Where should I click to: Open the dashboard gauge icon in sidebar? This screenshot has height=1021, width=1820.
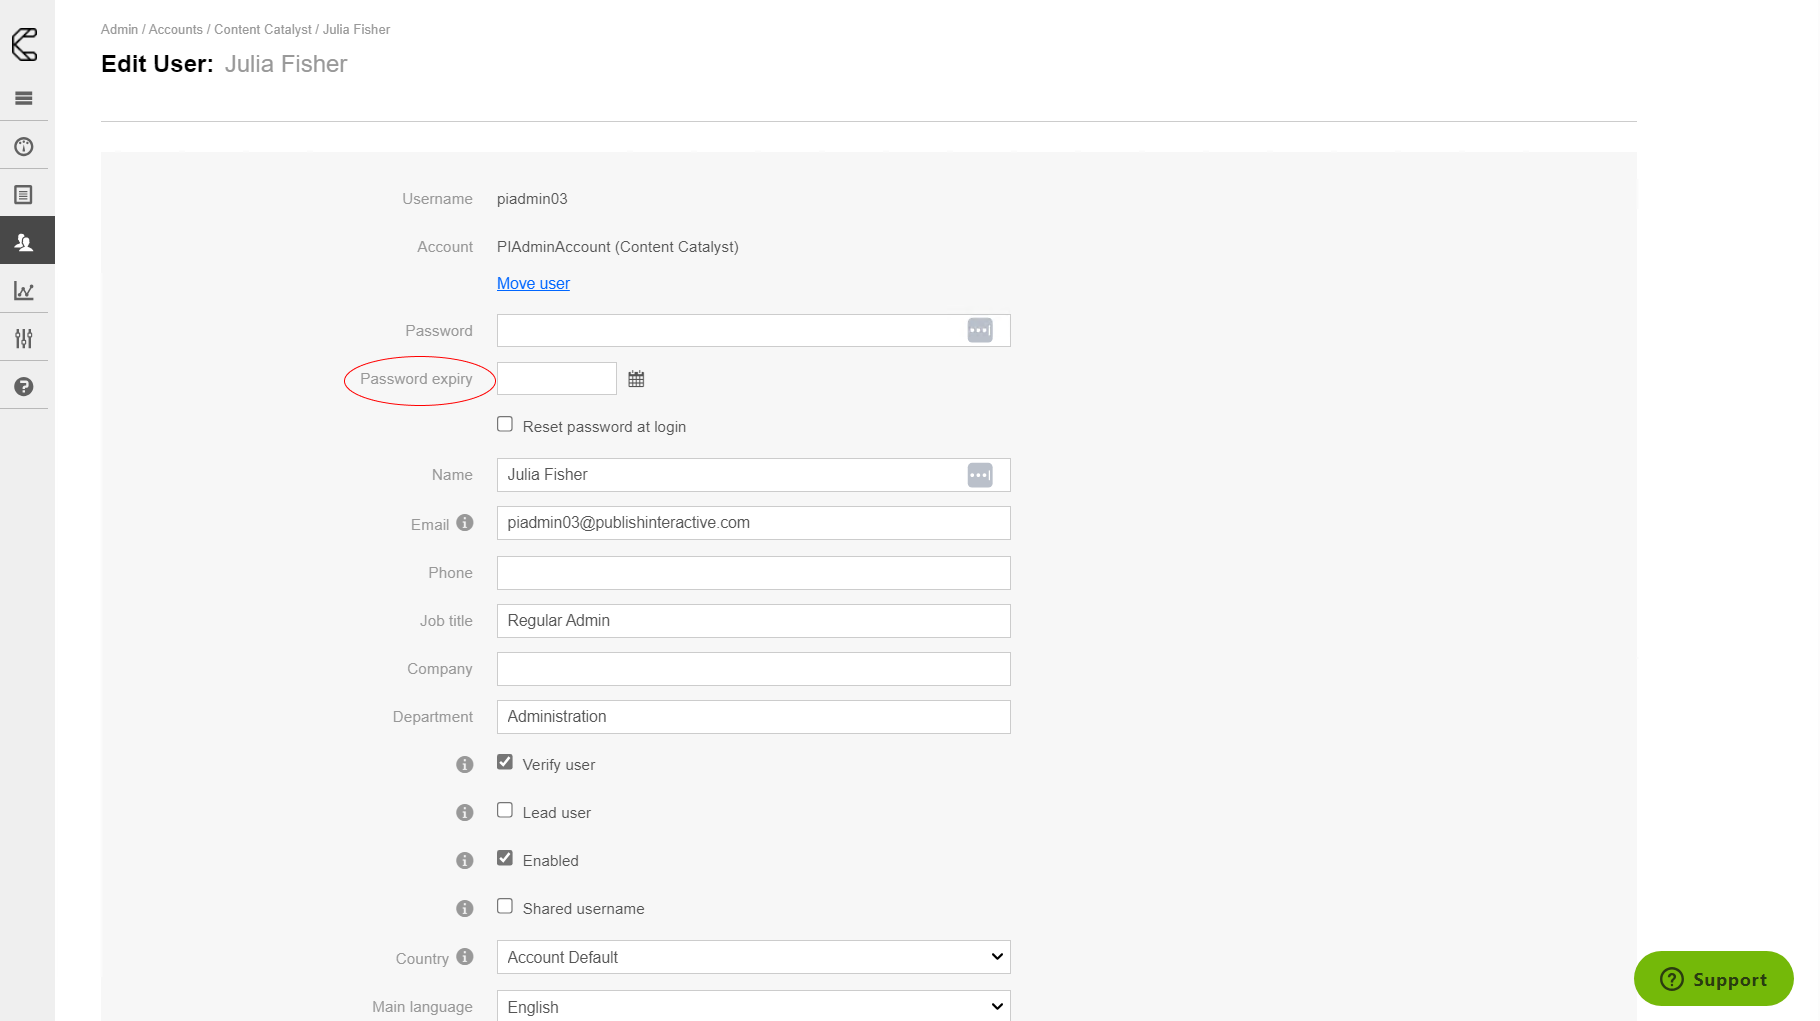24,147
